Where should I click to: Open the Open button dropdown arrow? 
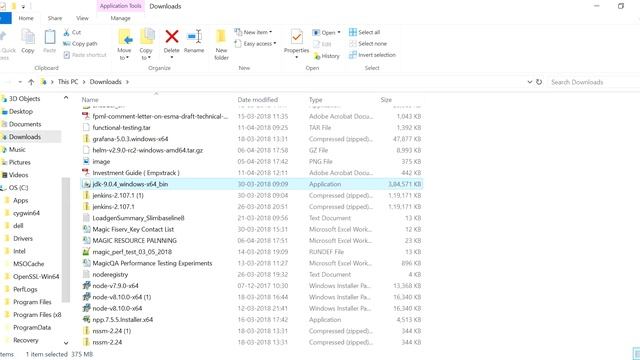point(339,32)
